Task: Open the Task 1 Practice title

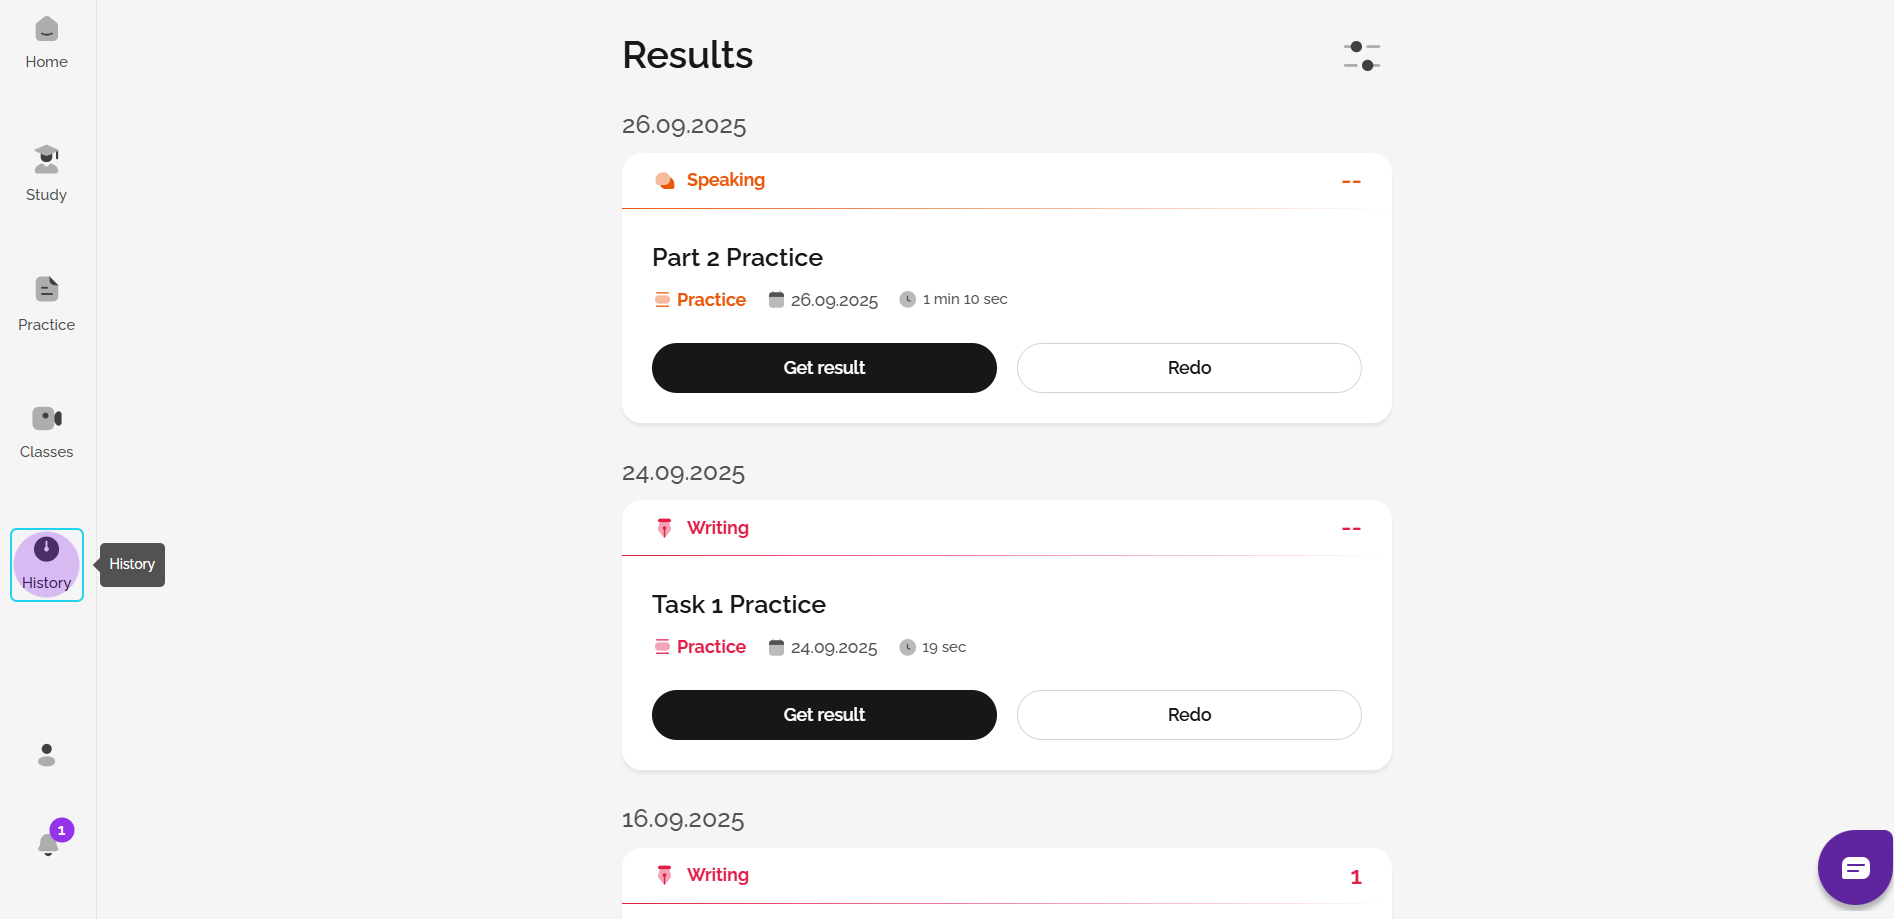Action: pyautogui.click(x=738, y=605)
